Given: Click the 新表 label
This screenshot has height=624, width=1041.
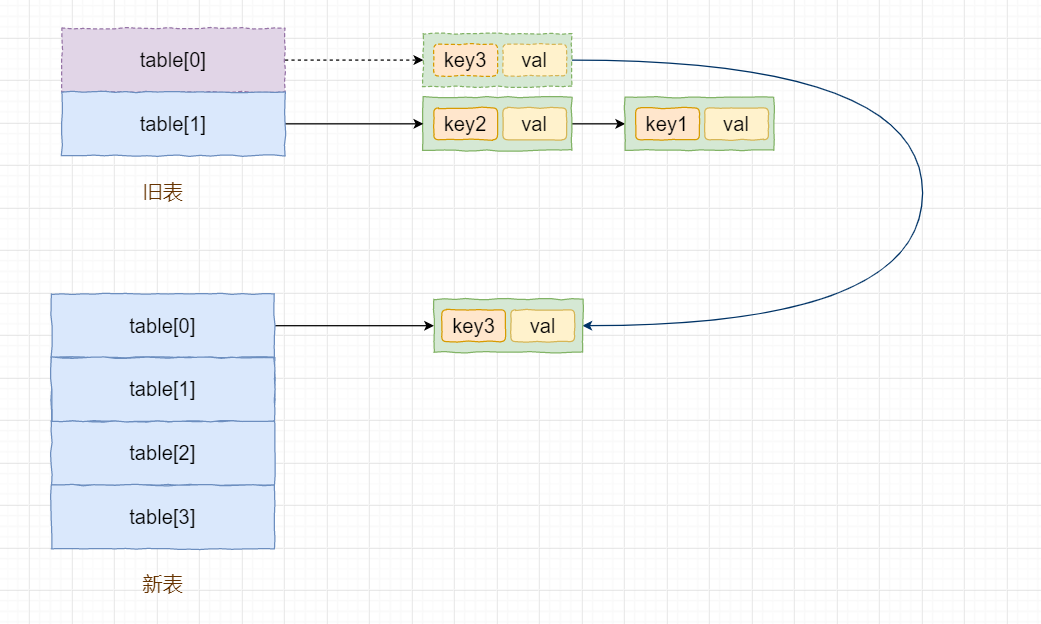Looking at the screenshot, I should click(x=163, y=584).
